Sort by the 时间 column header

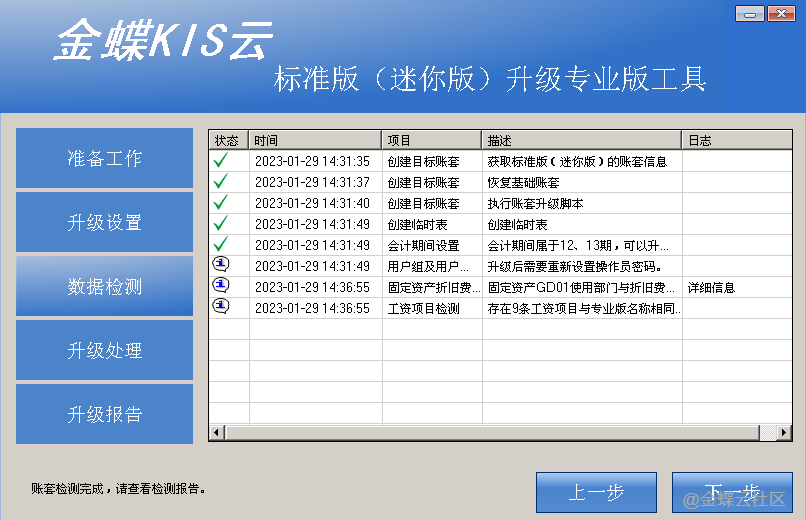[x=315, y=140]
